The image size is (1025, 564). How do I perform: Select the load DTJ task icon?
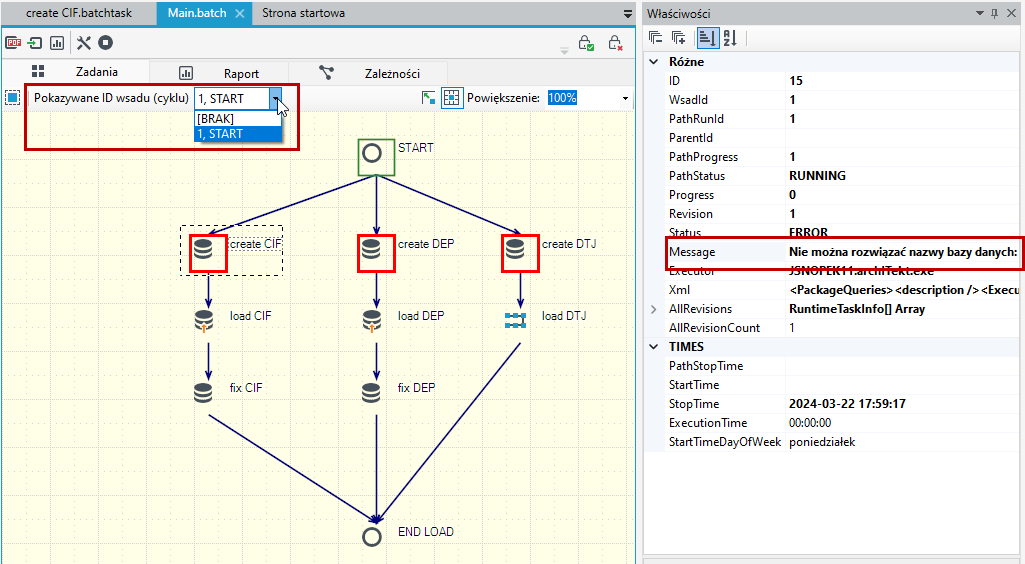click(x=515, y=320)
